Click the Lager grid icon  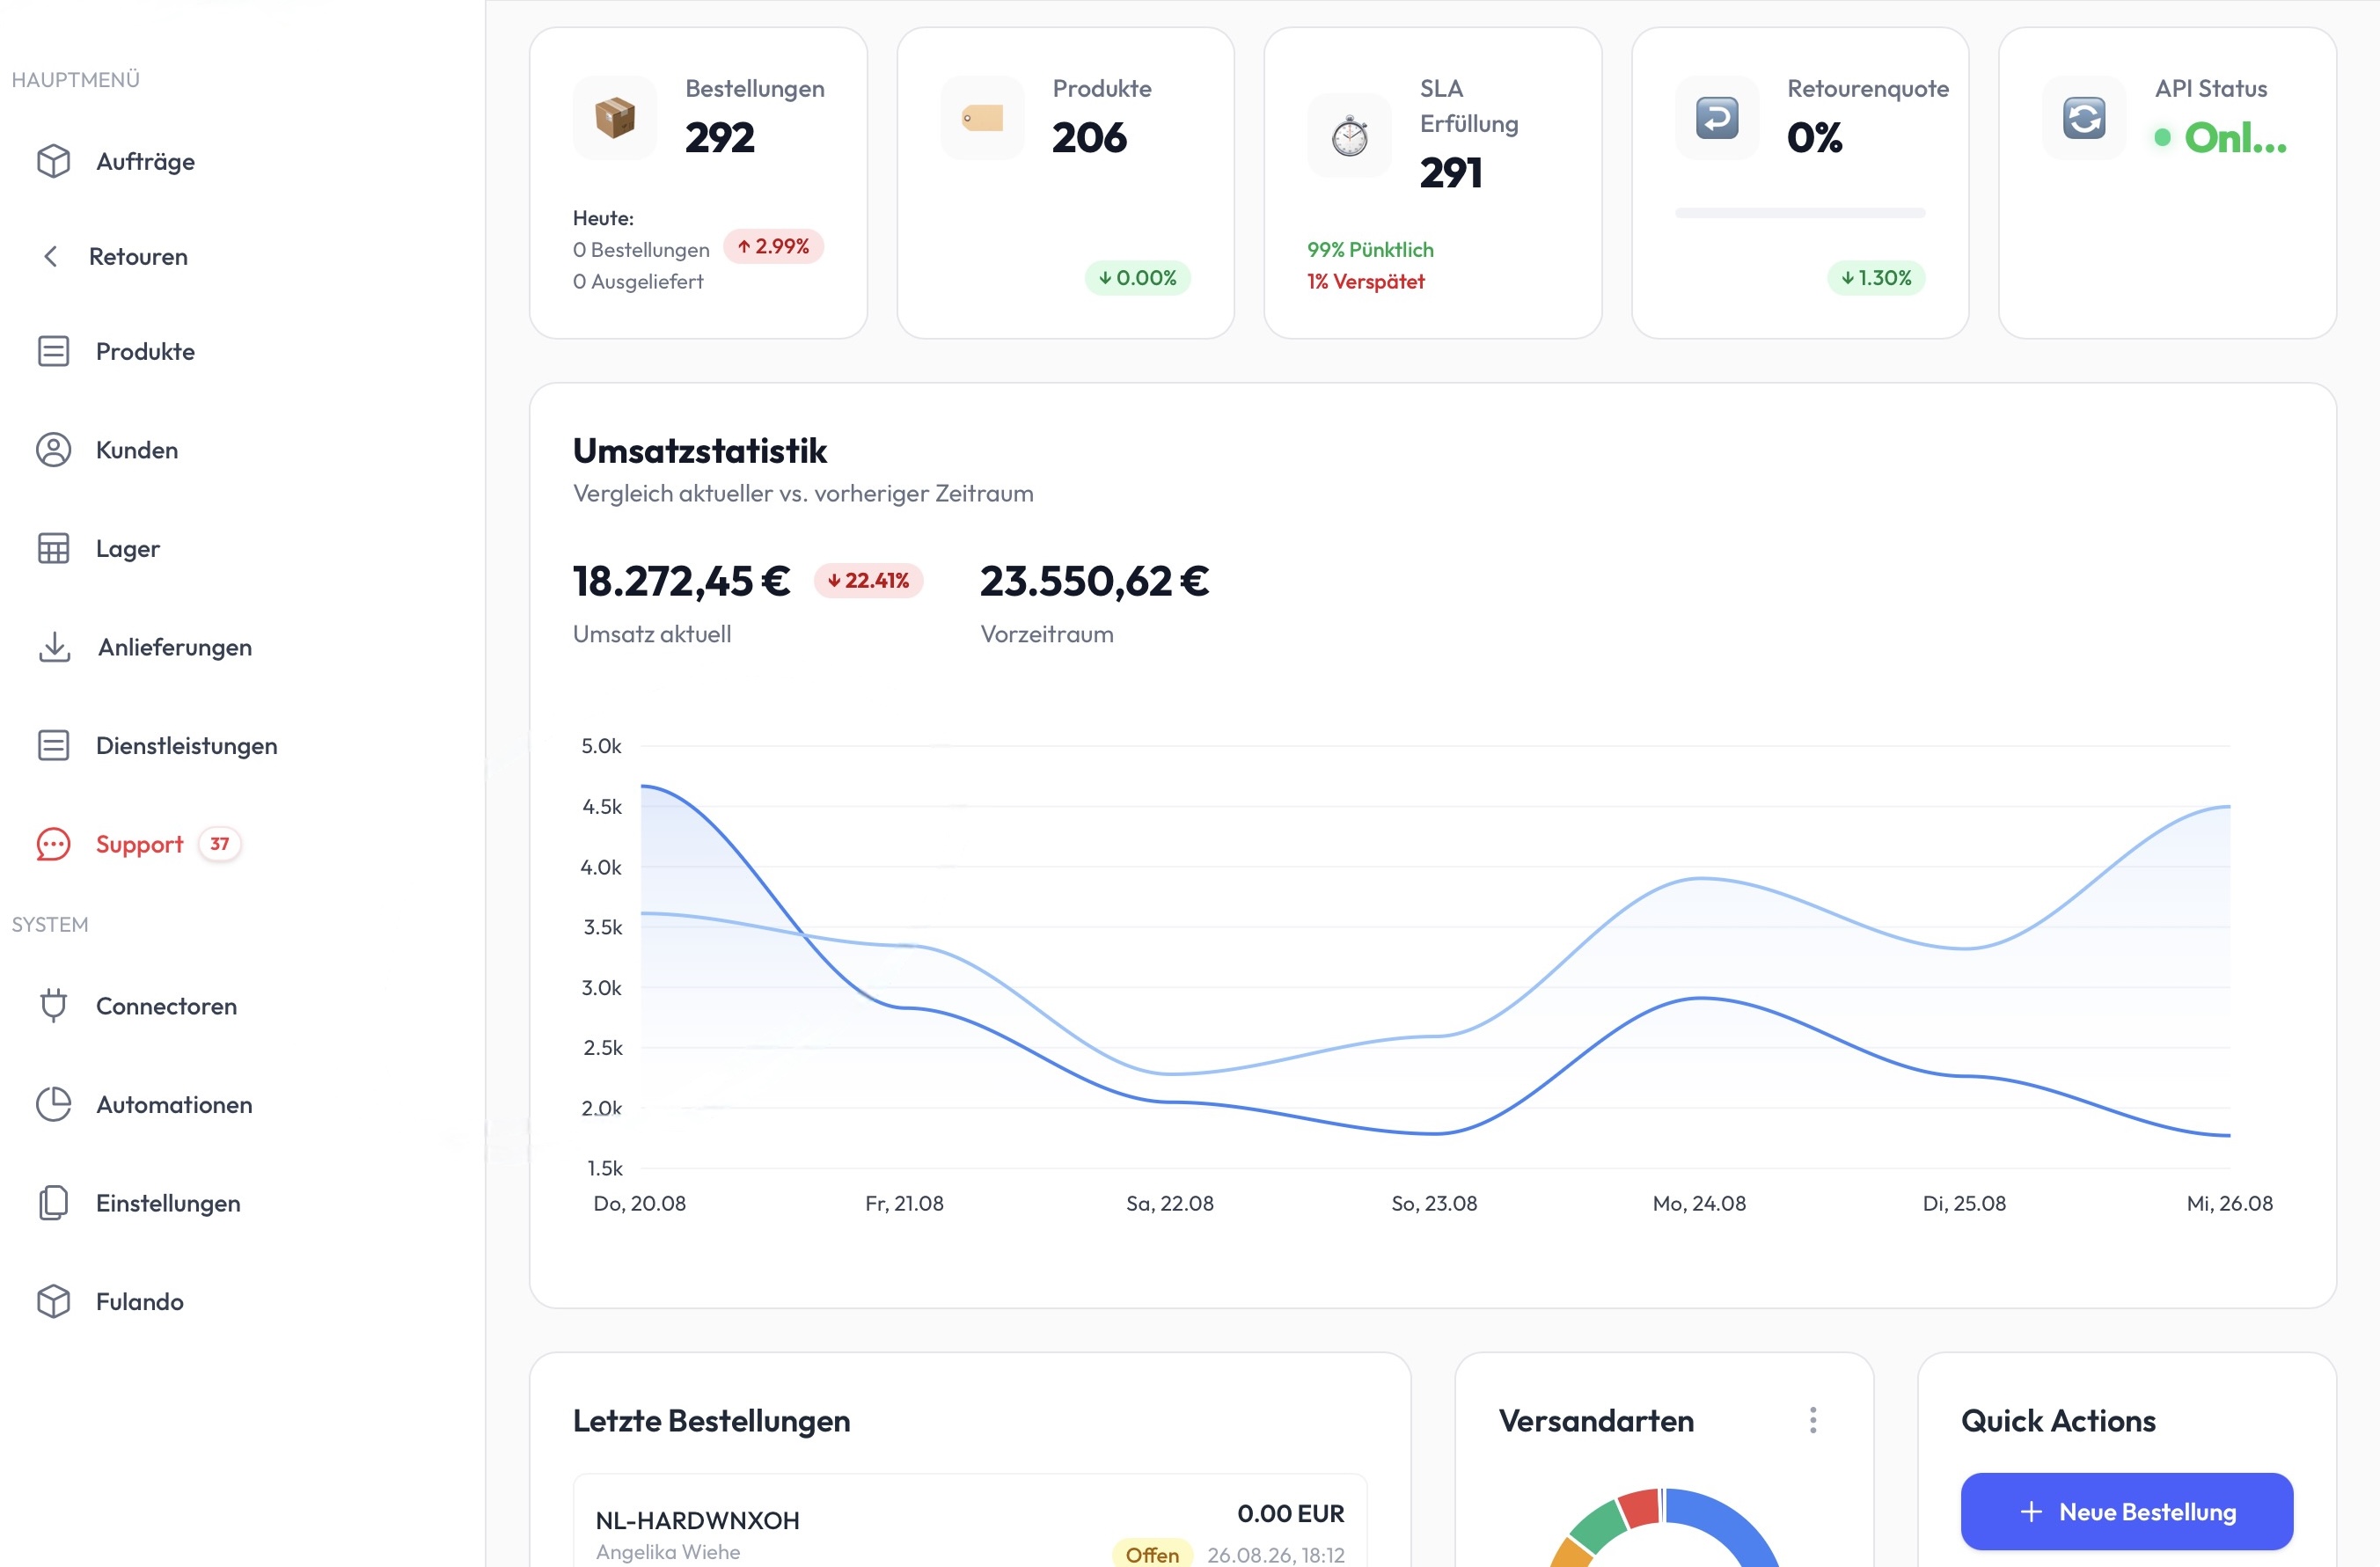point(53,548)
